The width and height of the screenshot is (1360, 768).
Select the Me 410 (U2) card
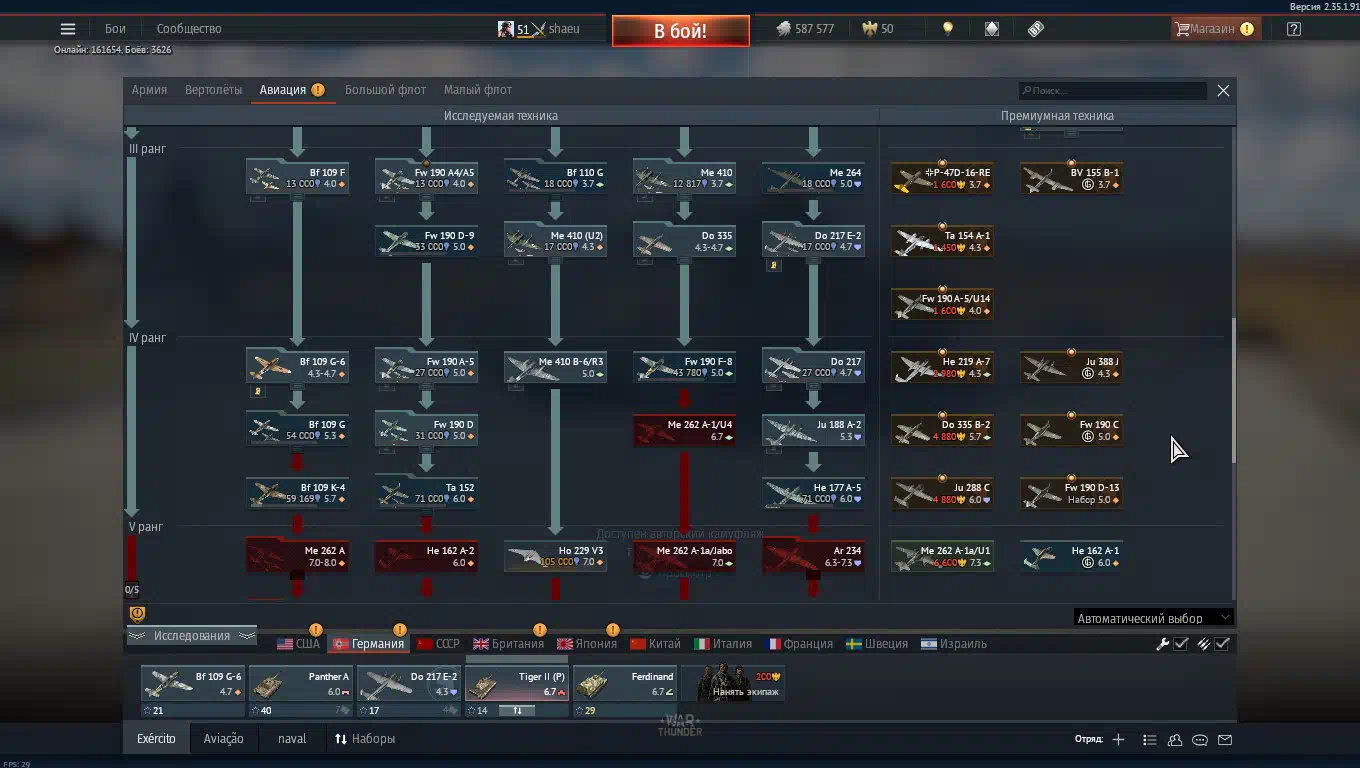556,241
